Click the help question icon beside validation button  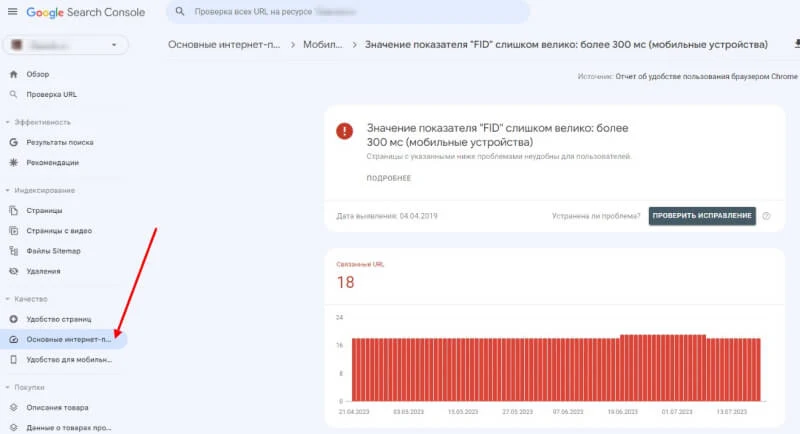pos(766,216)
